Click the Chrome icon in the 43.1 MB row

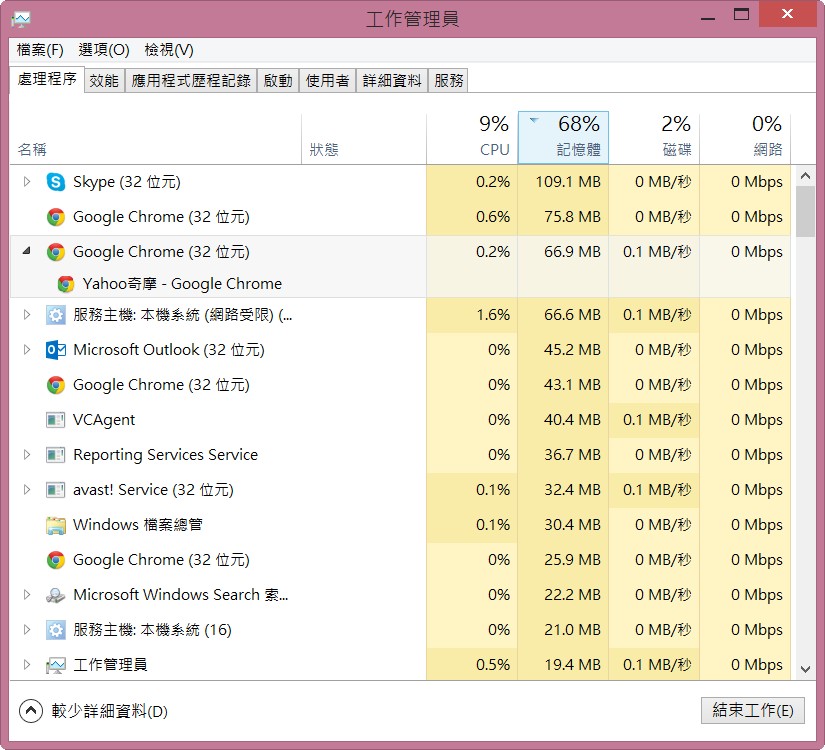tap(56, 385)
